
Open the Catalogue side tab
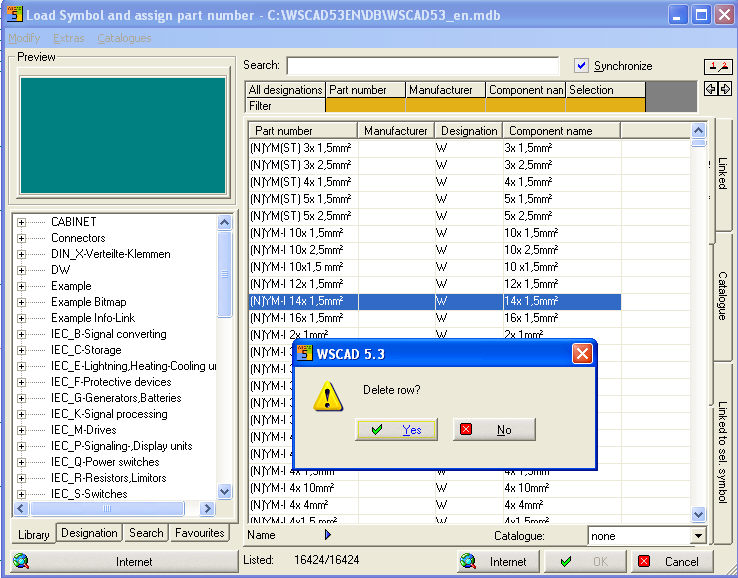click(x=723, y=296)
